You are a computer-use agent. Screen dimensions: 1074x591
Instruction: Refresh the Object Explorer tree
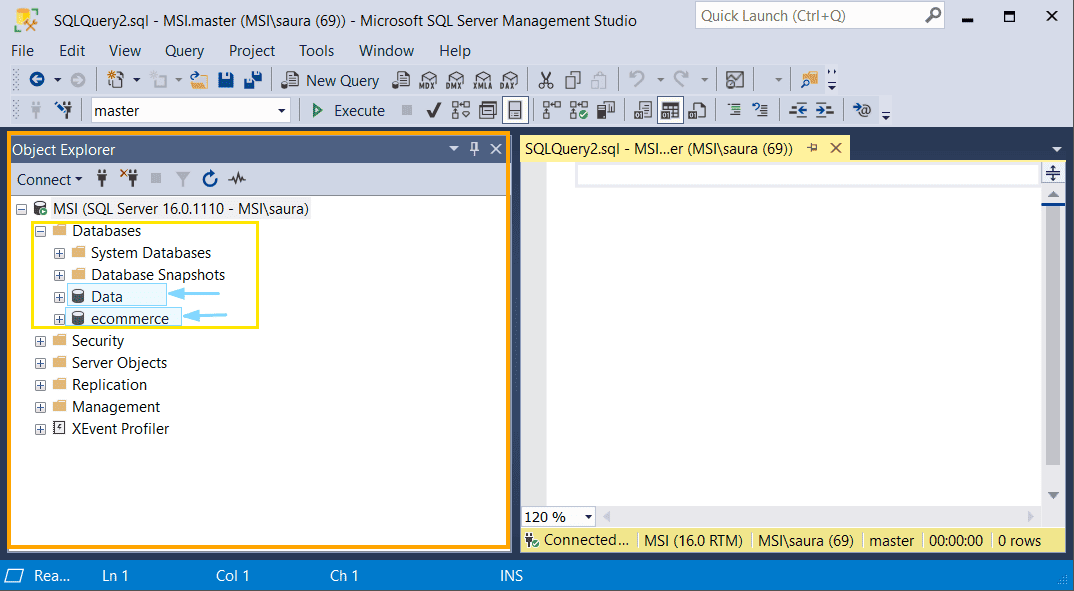(210, 178)
